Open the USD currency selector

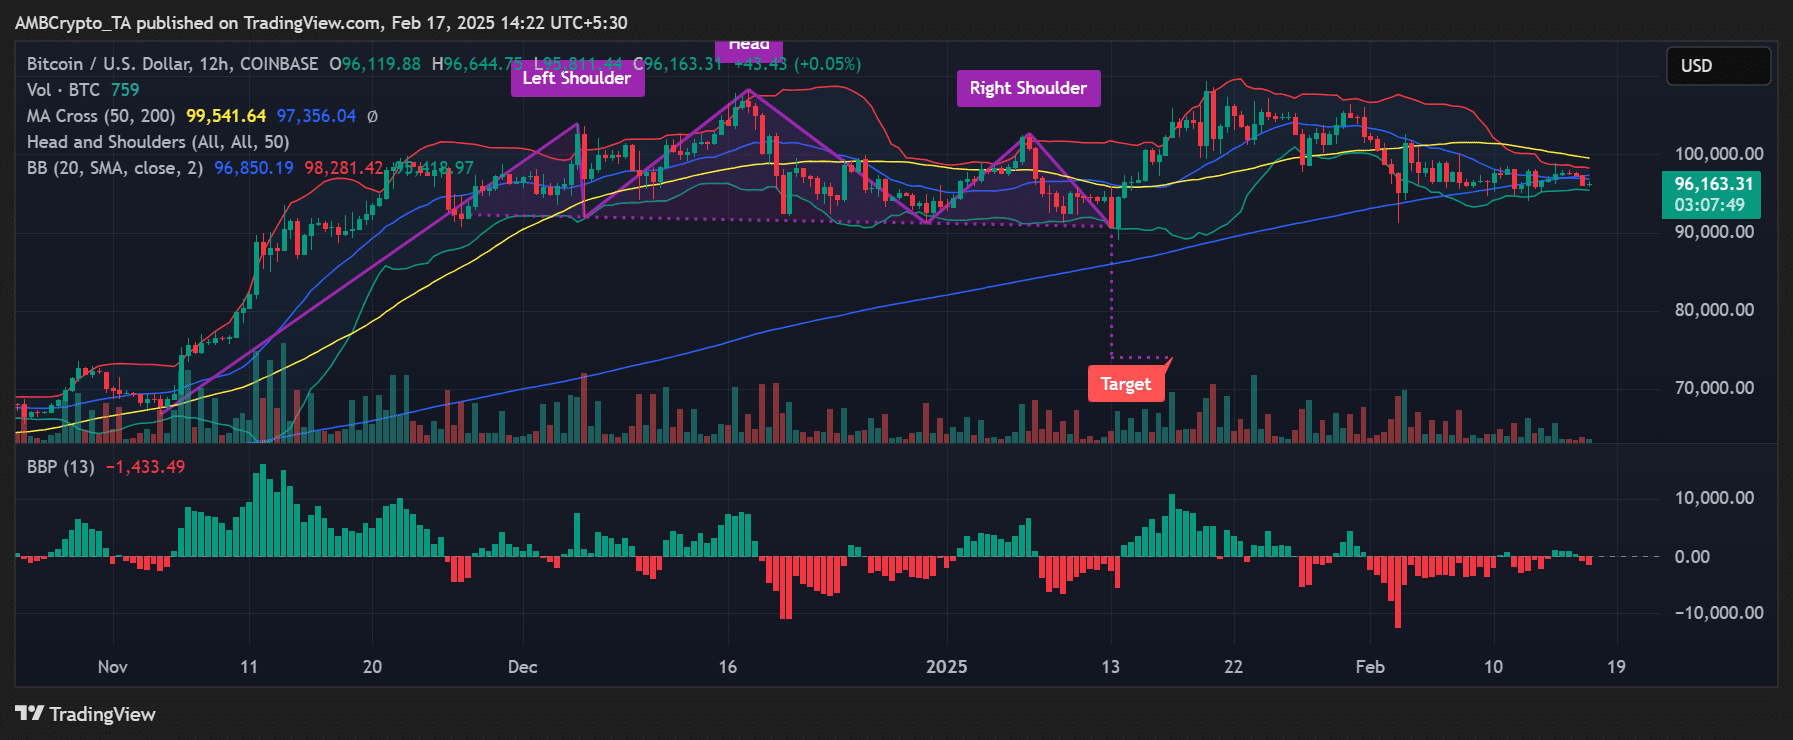(x=1718, y=66)
